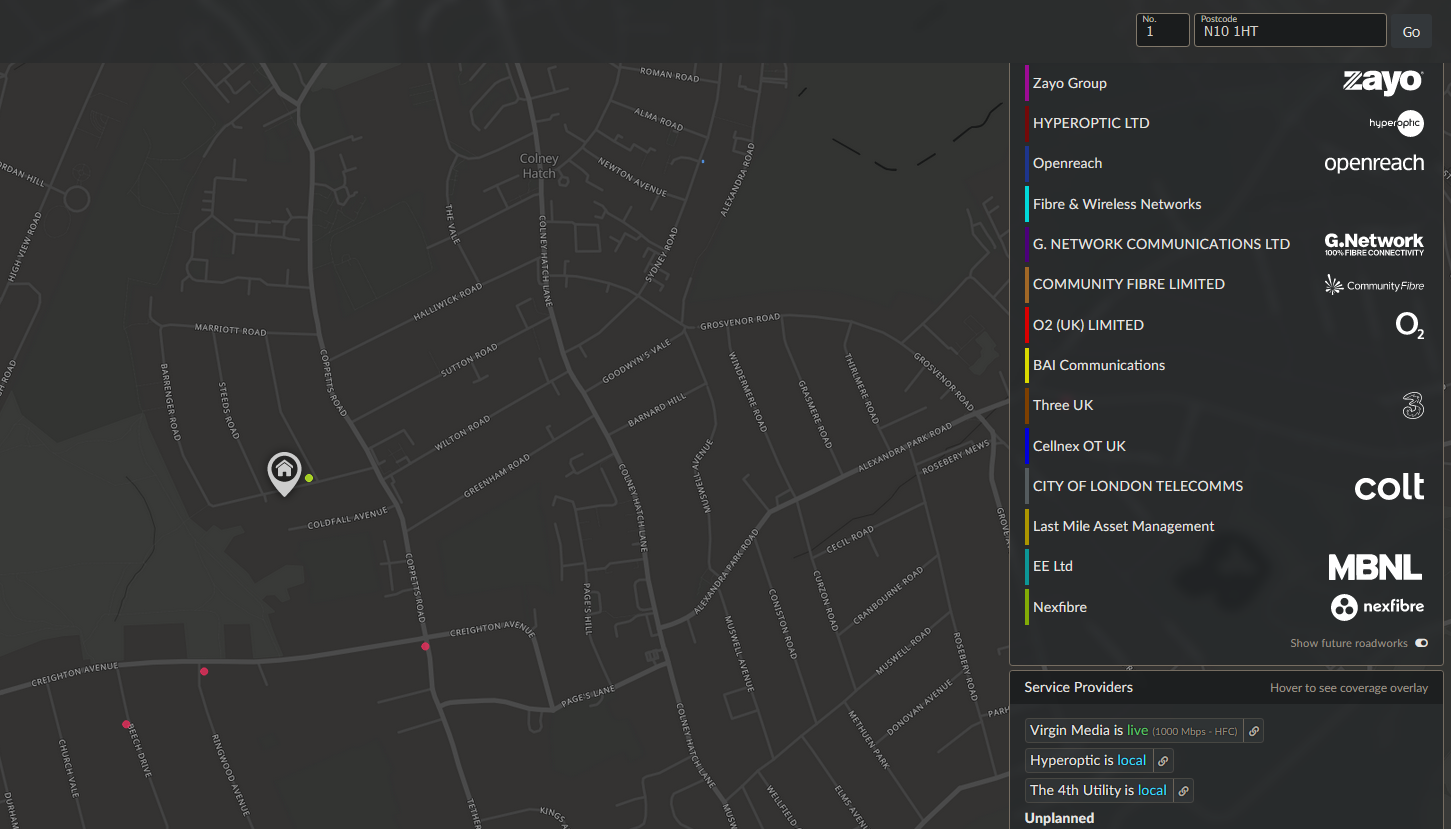Open the link icon next to Virgin Media

[1254, 731]
